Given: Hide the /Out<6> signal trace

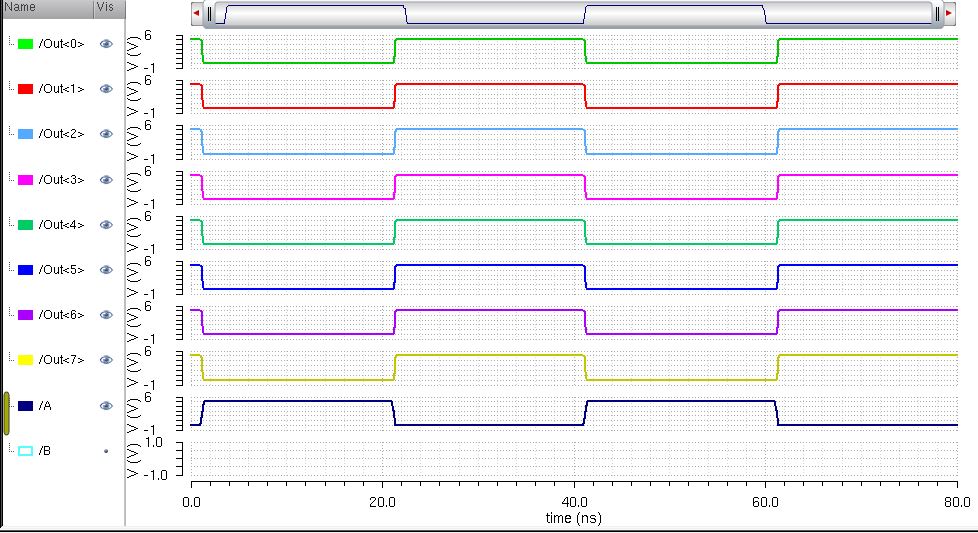Looking at the screenshot, I should pos(106,315).
